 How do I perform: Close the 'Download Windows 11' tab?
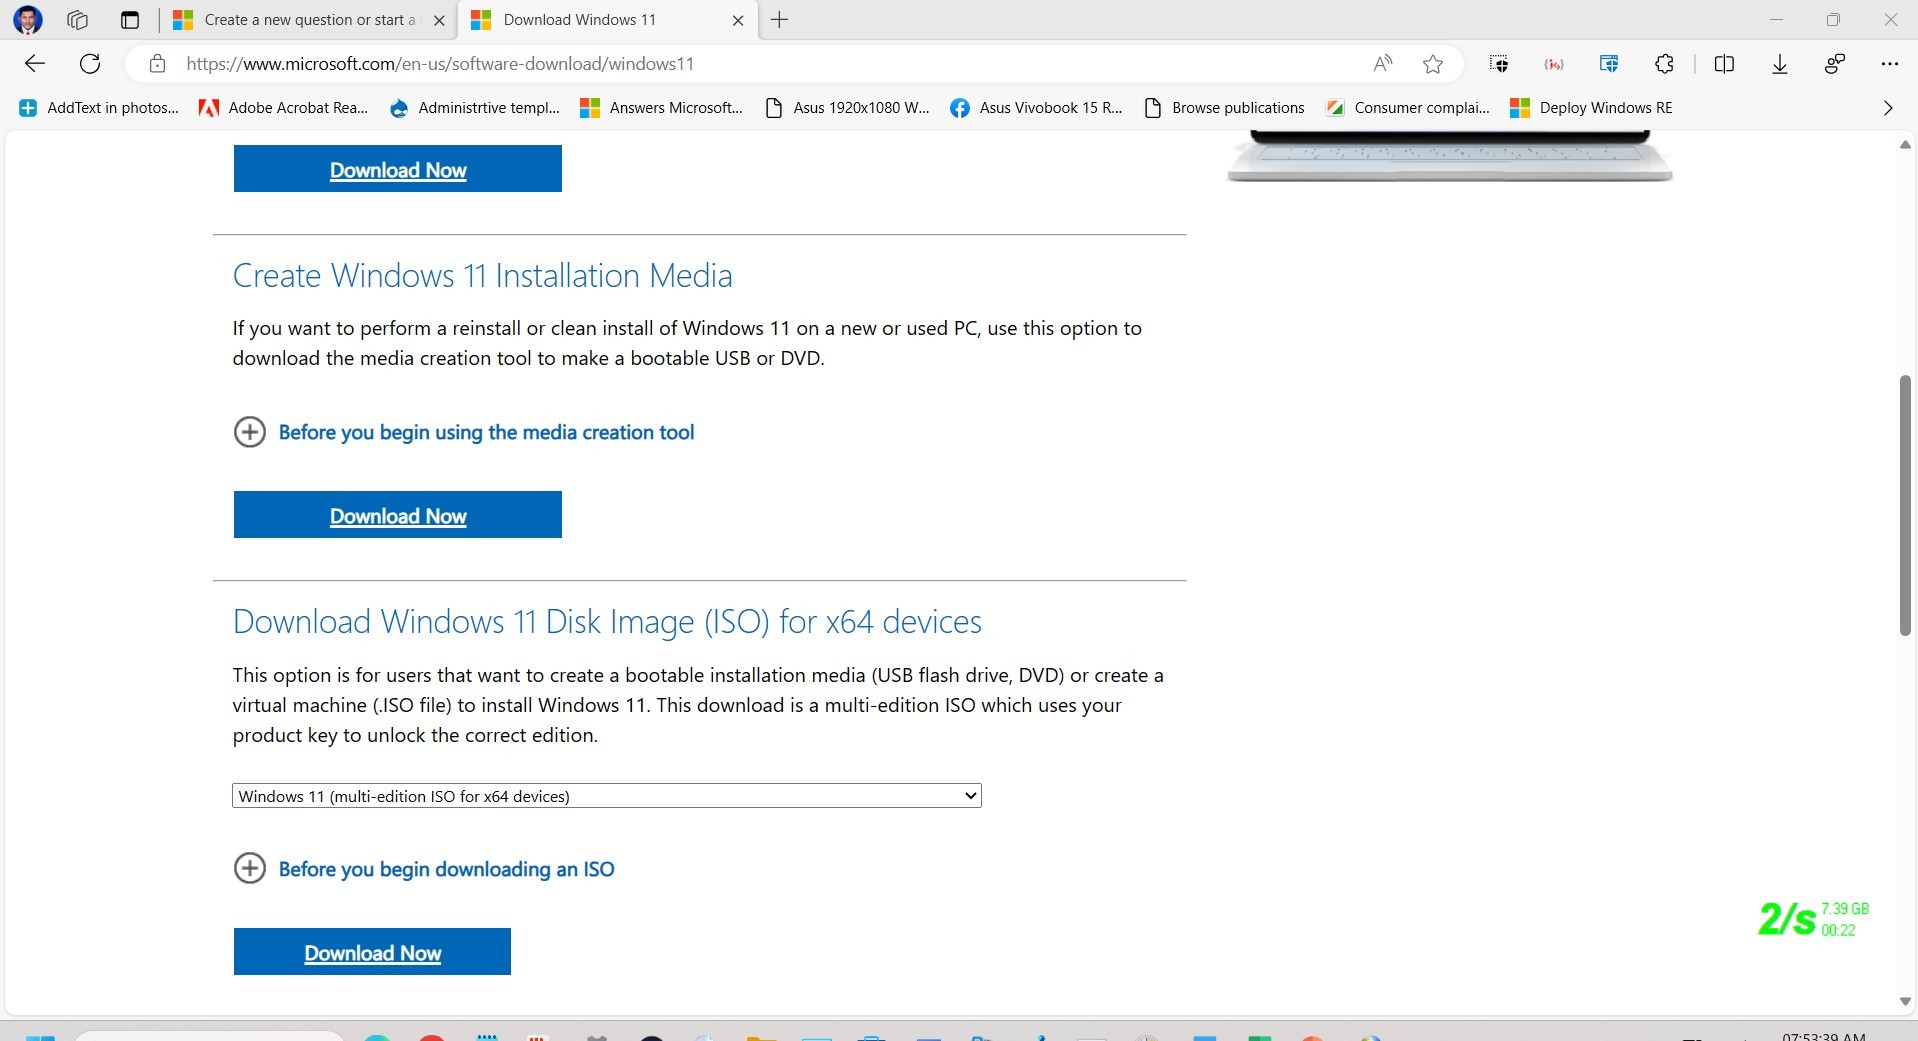click(738, 20)
